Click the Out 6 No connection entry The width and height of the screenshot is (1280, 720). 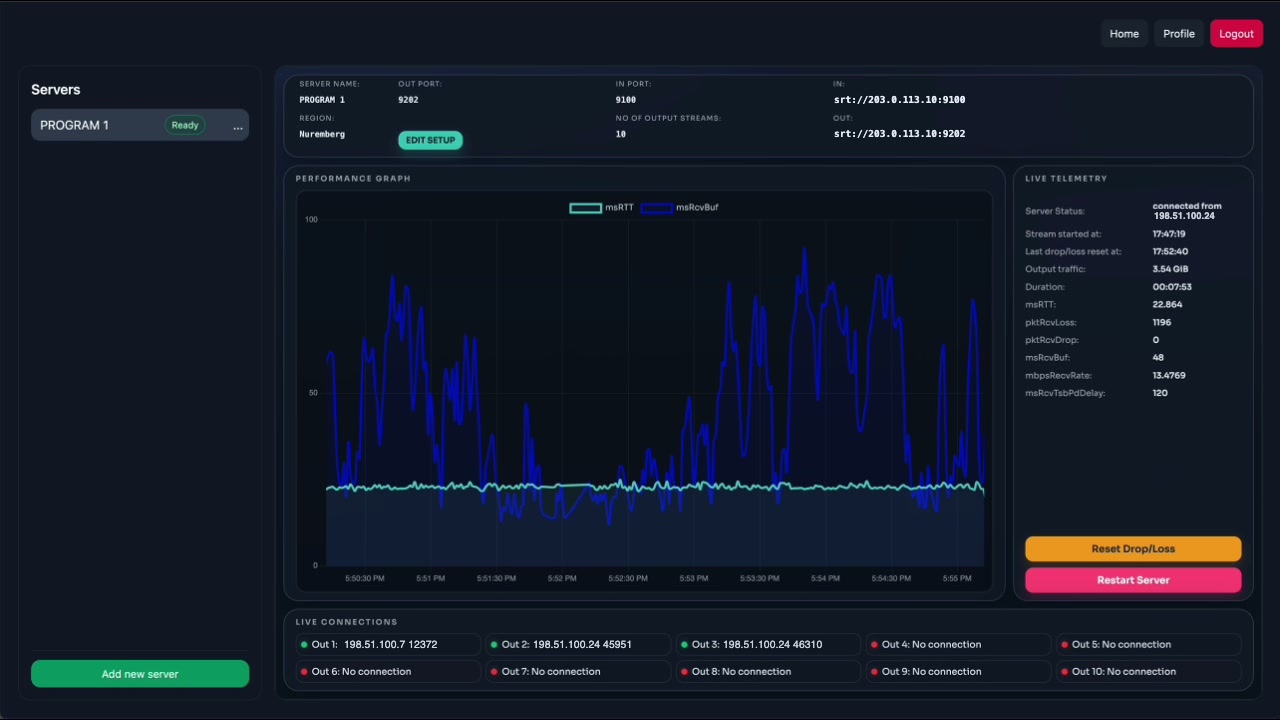pos(387,672)
